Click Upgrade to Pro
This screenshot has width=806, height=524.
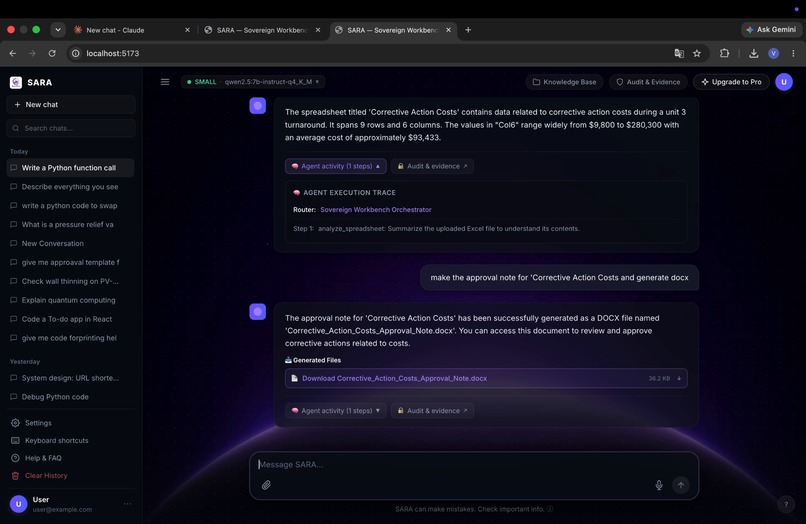point(731,82)
